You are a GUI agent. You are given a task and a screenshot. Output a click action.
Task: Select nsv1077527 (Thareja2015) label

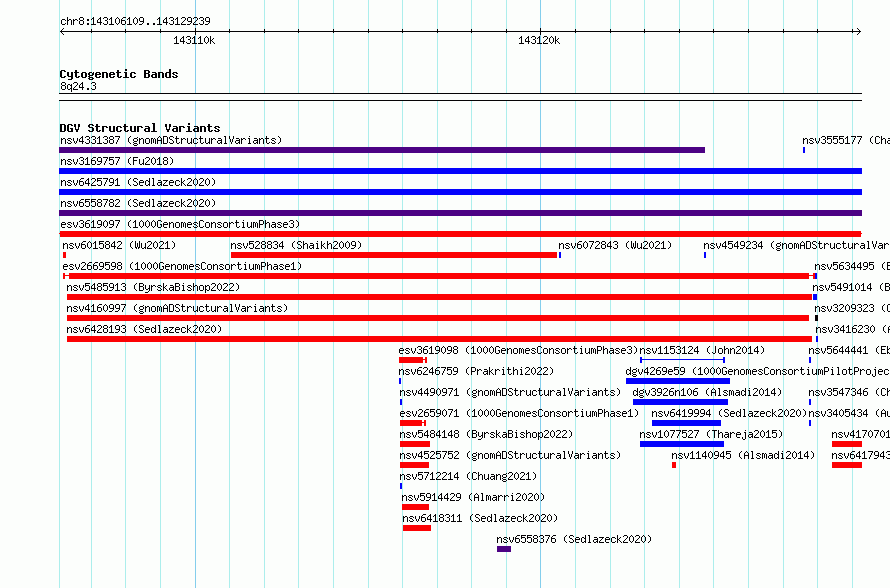click(x=711, y=434)
